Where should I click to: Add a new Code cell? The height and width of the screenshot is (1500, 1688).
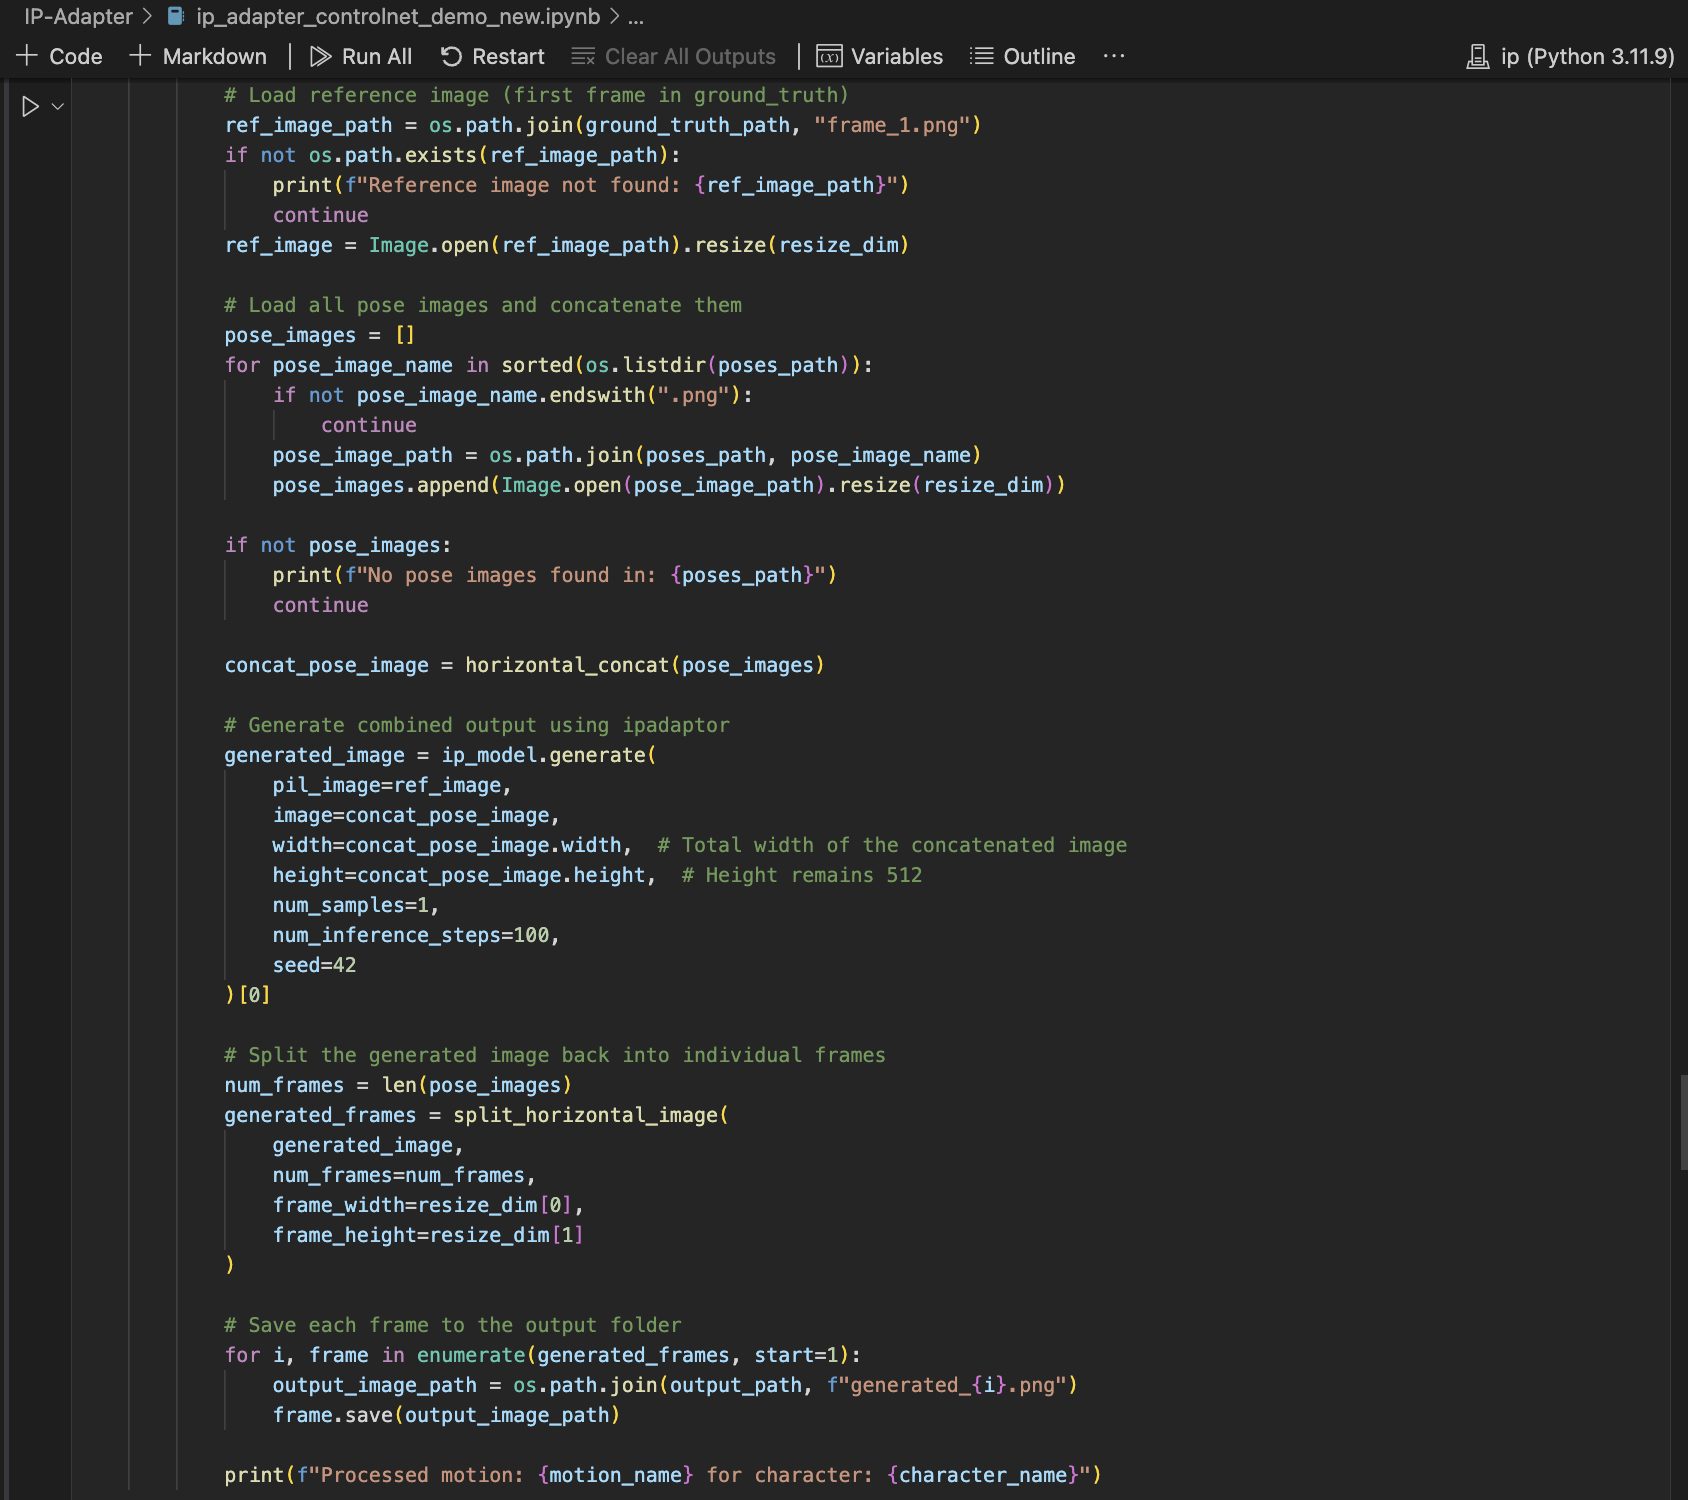pos(60,56)
